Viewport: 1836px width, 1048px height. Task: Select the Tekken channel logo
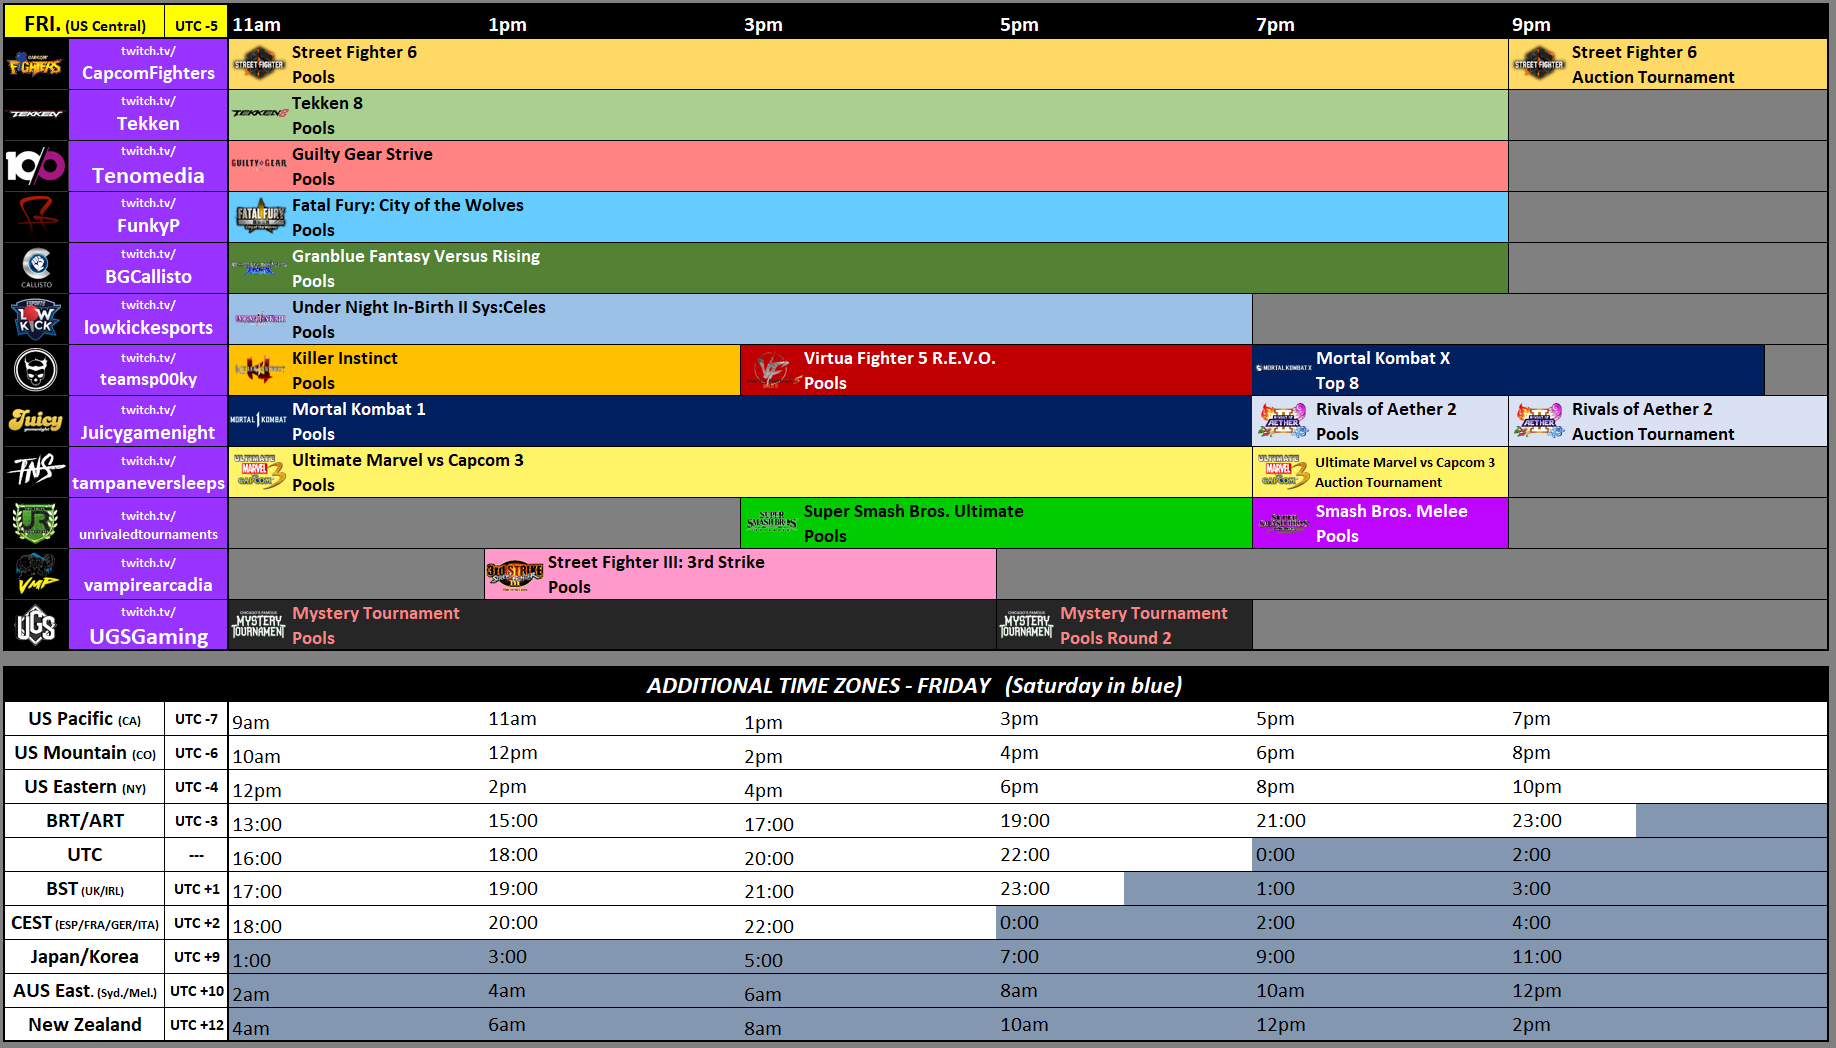pos(36,114)
